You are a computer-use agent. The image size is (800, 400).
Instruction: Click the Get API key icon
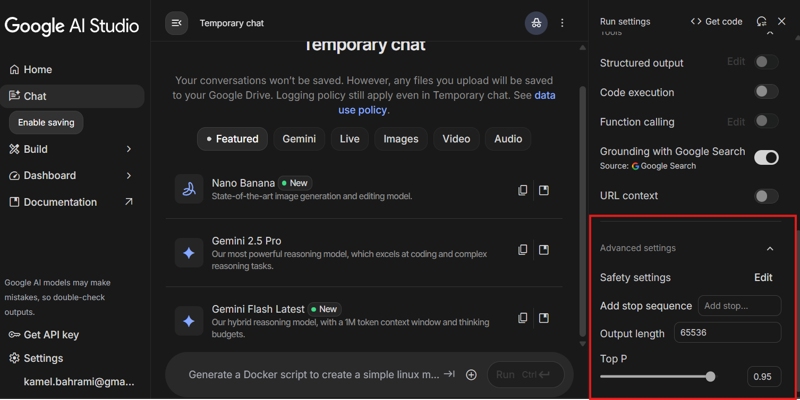coord(14,335)
